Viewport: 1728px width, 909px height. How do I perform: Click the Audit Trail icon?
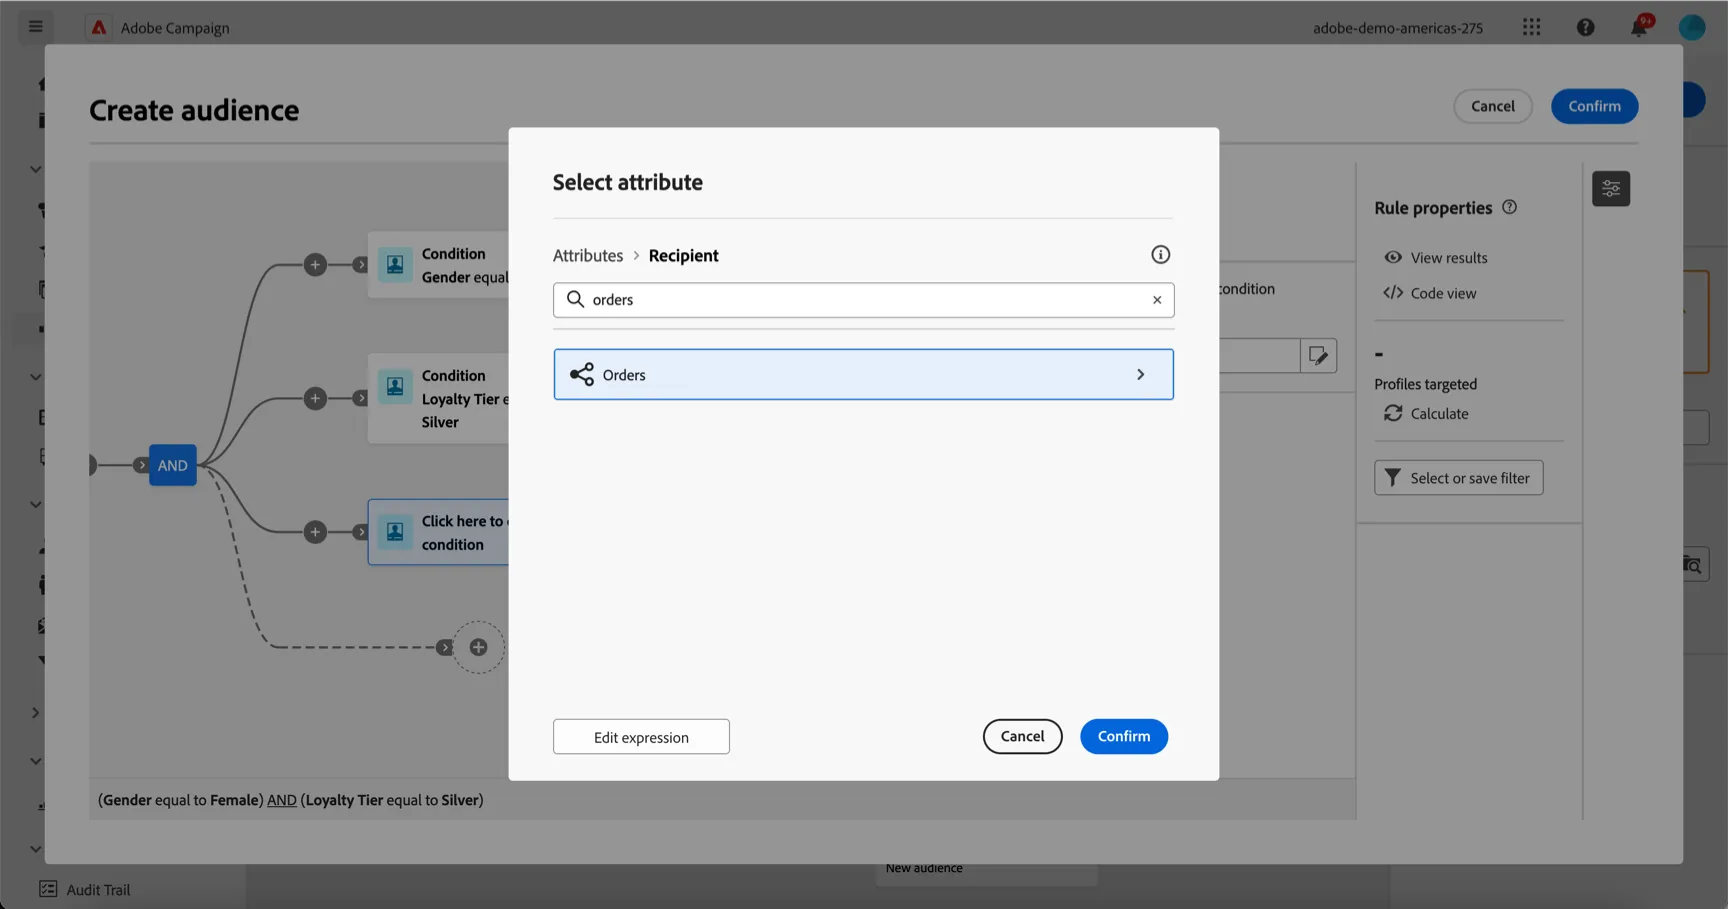(x=48, y=889)
